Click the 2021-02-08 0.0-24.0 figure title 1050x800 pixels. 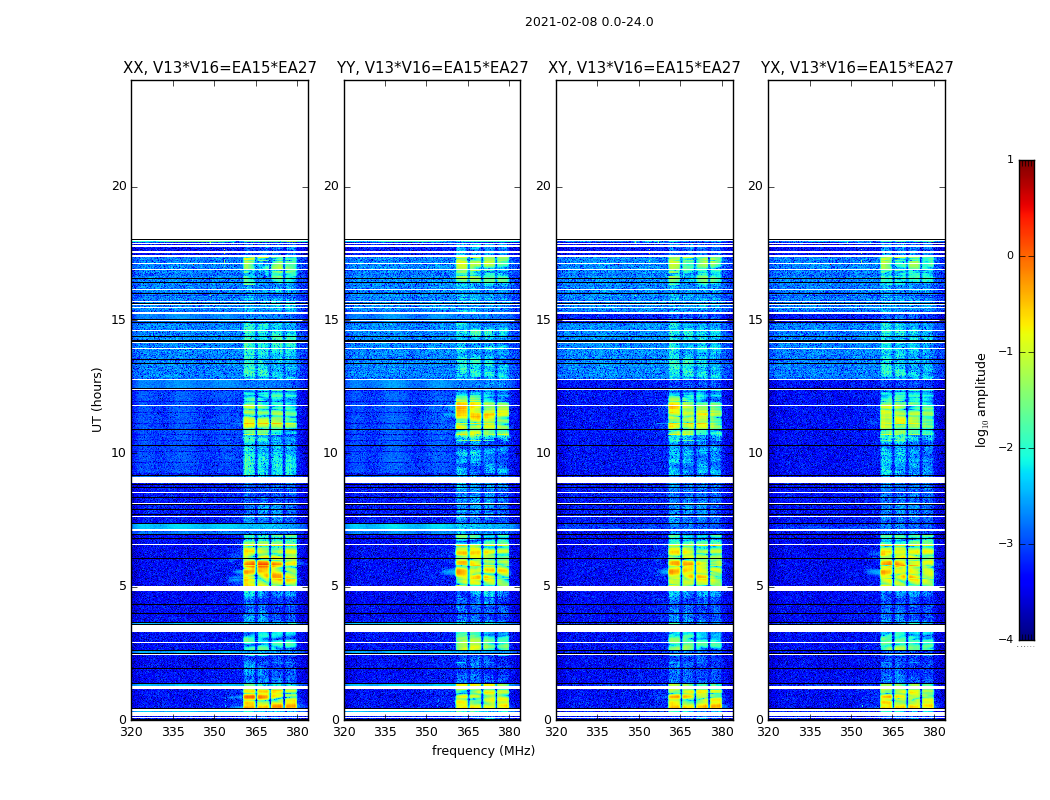[589, 22]
